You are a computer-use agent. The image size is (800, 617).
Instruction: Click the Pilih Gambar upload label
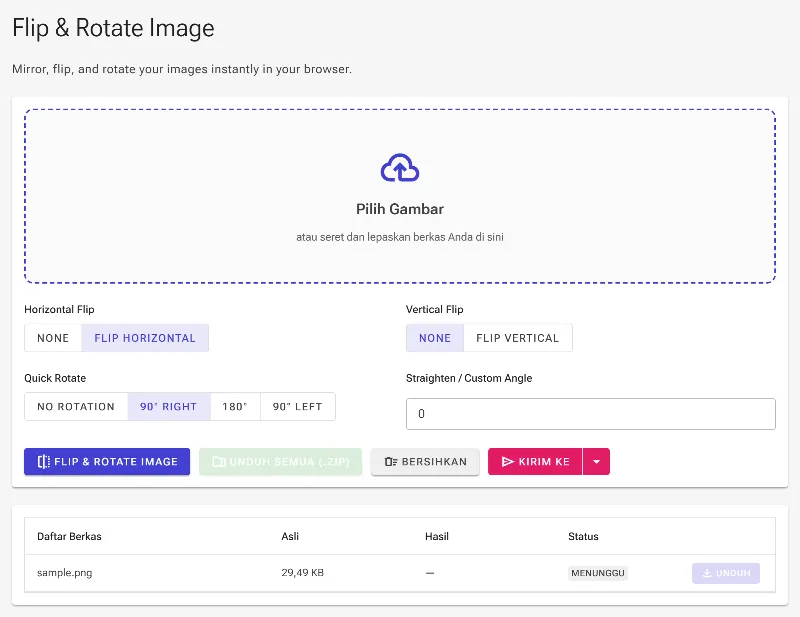point(399,209)
